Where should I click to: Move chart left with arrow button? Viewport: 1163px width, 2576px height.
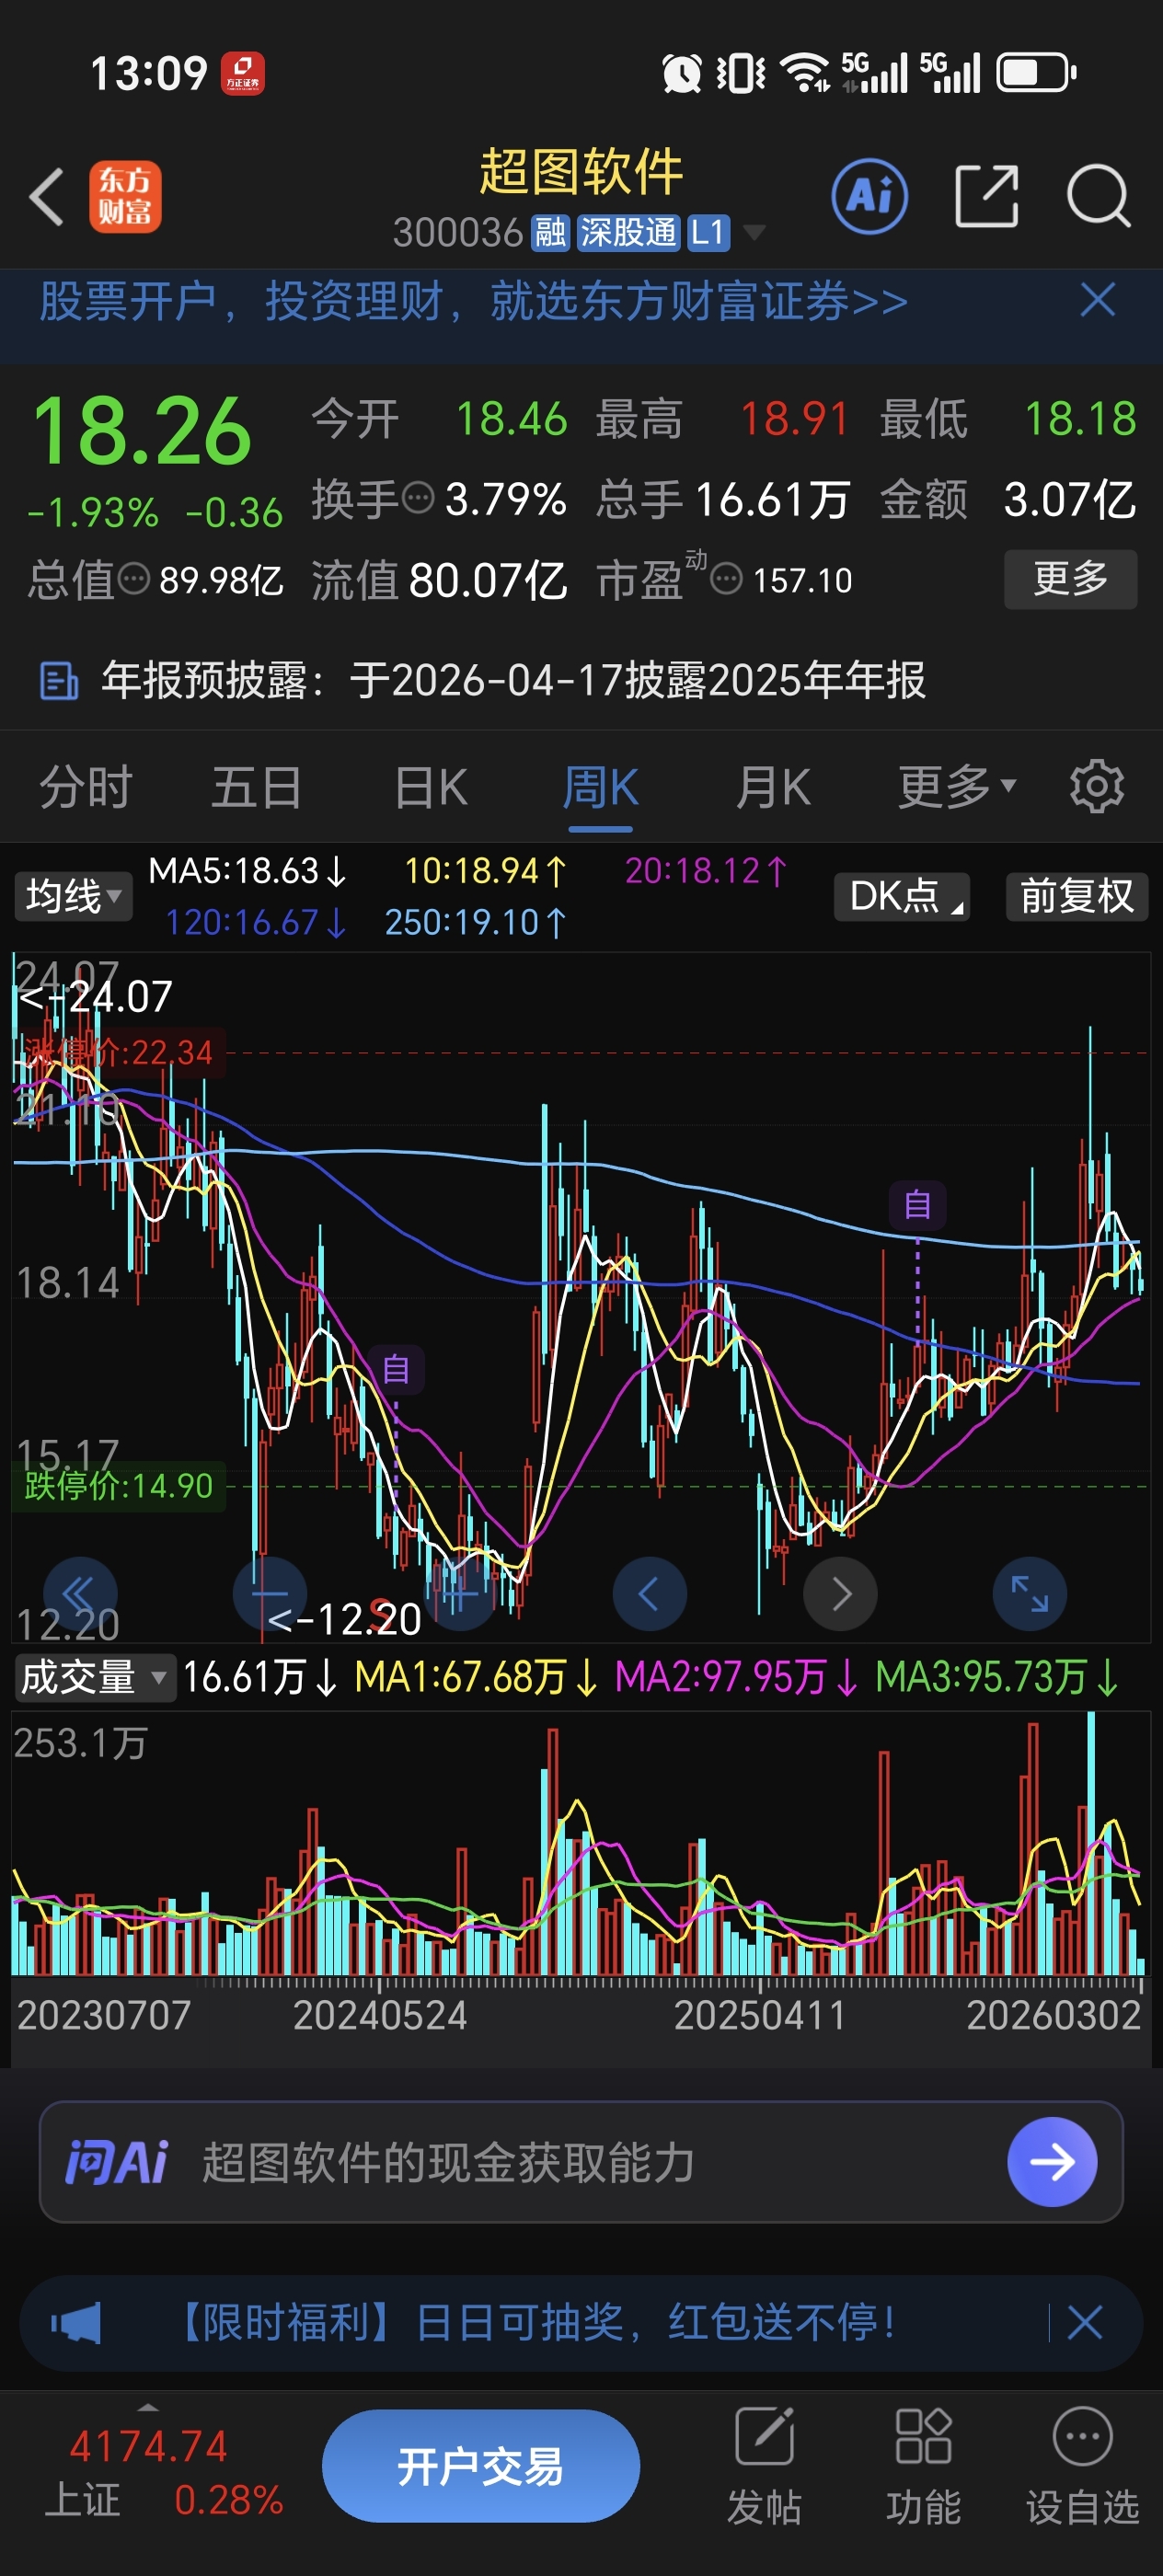649,1593
